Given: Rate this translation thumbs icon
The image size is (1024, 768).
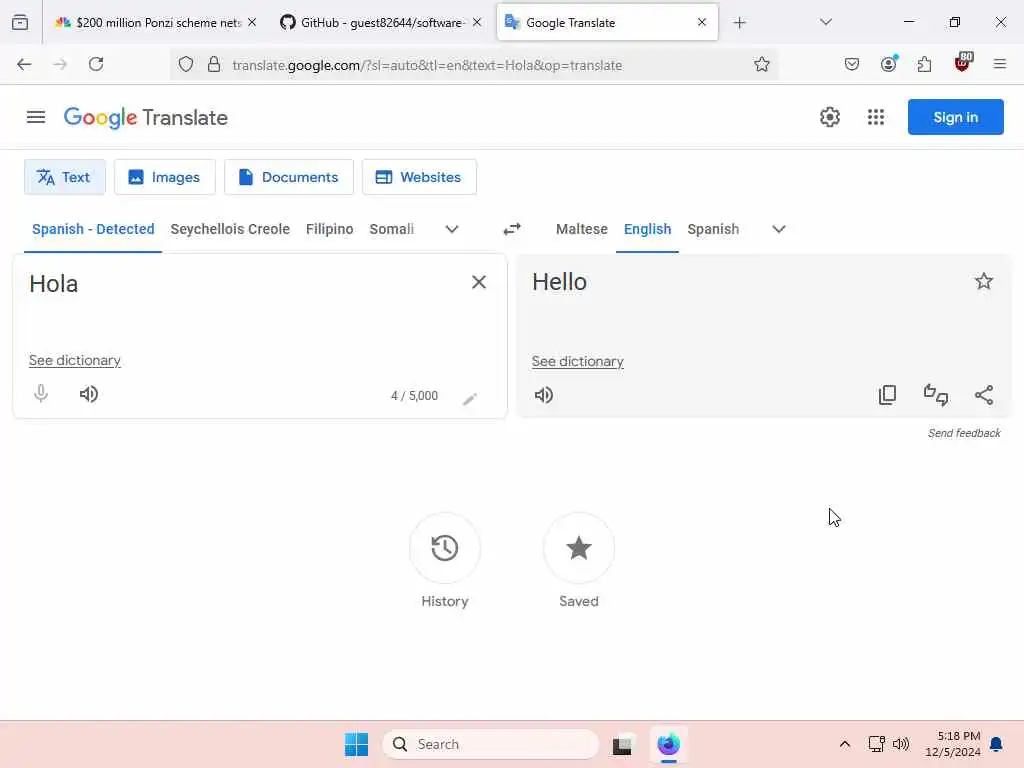Looking at the screenshot, I should (936, 395).
